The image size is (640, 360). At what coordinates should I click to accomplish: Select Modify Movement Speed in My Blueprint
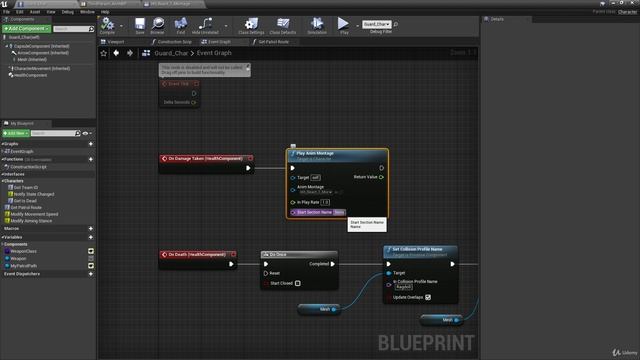click(34, 214)
